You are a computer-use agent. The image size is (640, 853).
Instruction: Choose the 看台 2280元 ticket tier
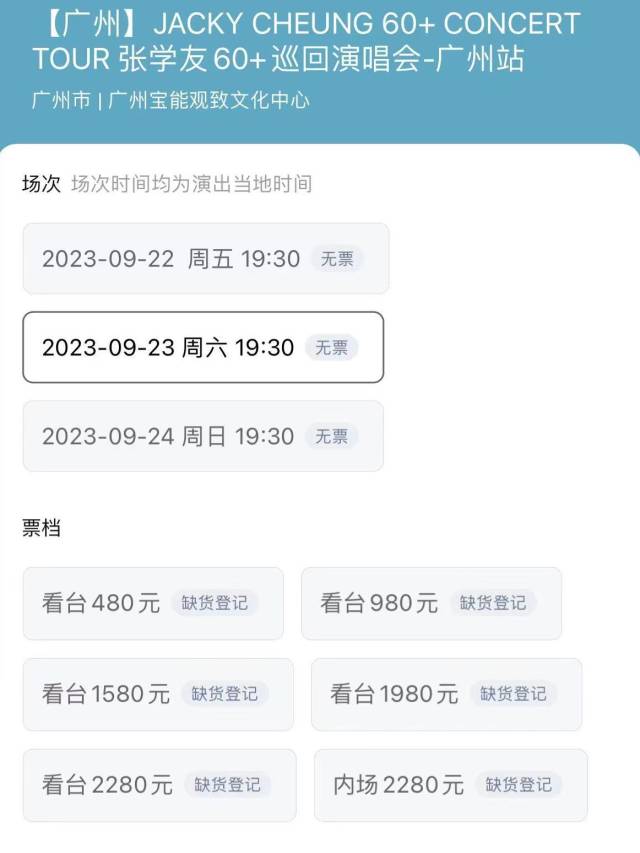pyautogui.click(x=159, y=785)
